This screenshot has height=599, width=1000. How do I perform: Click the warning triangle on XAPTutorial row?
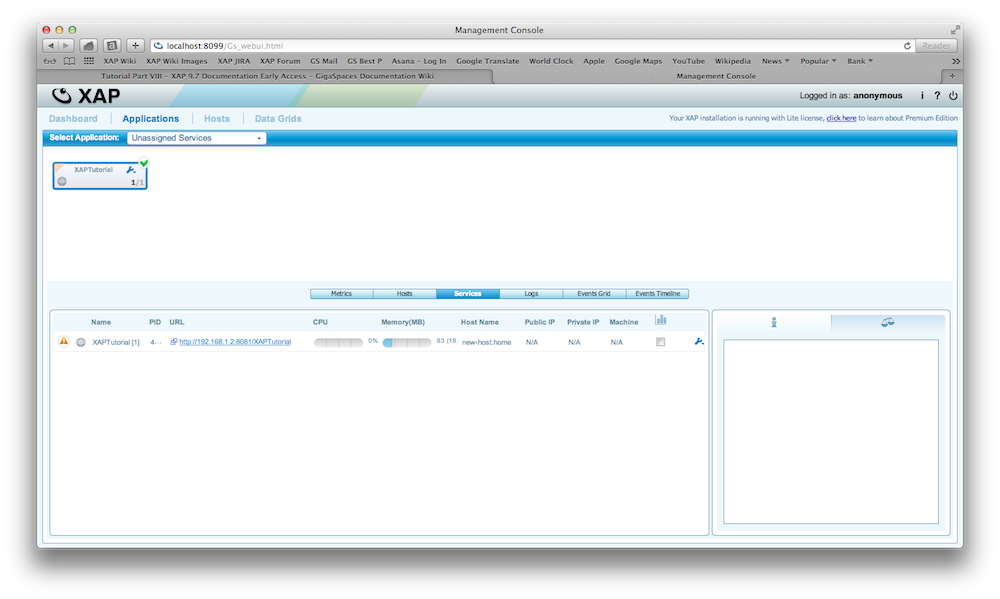(x=64, y=341)
